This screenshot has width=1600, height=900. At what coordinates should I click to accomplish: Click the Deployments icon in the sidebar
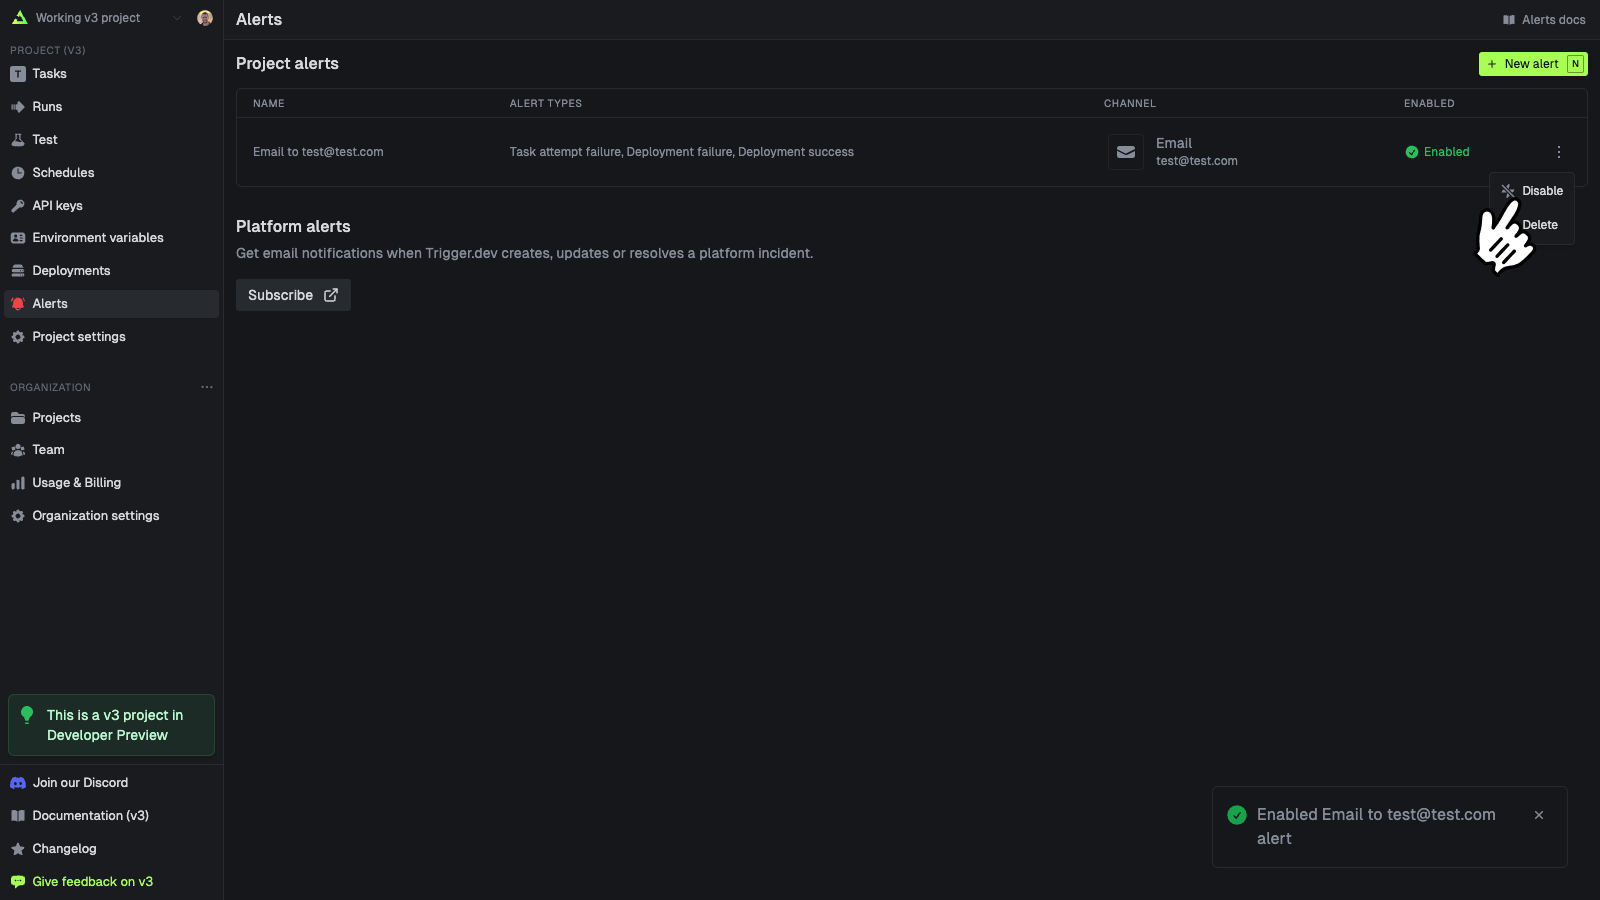[18, 270]
